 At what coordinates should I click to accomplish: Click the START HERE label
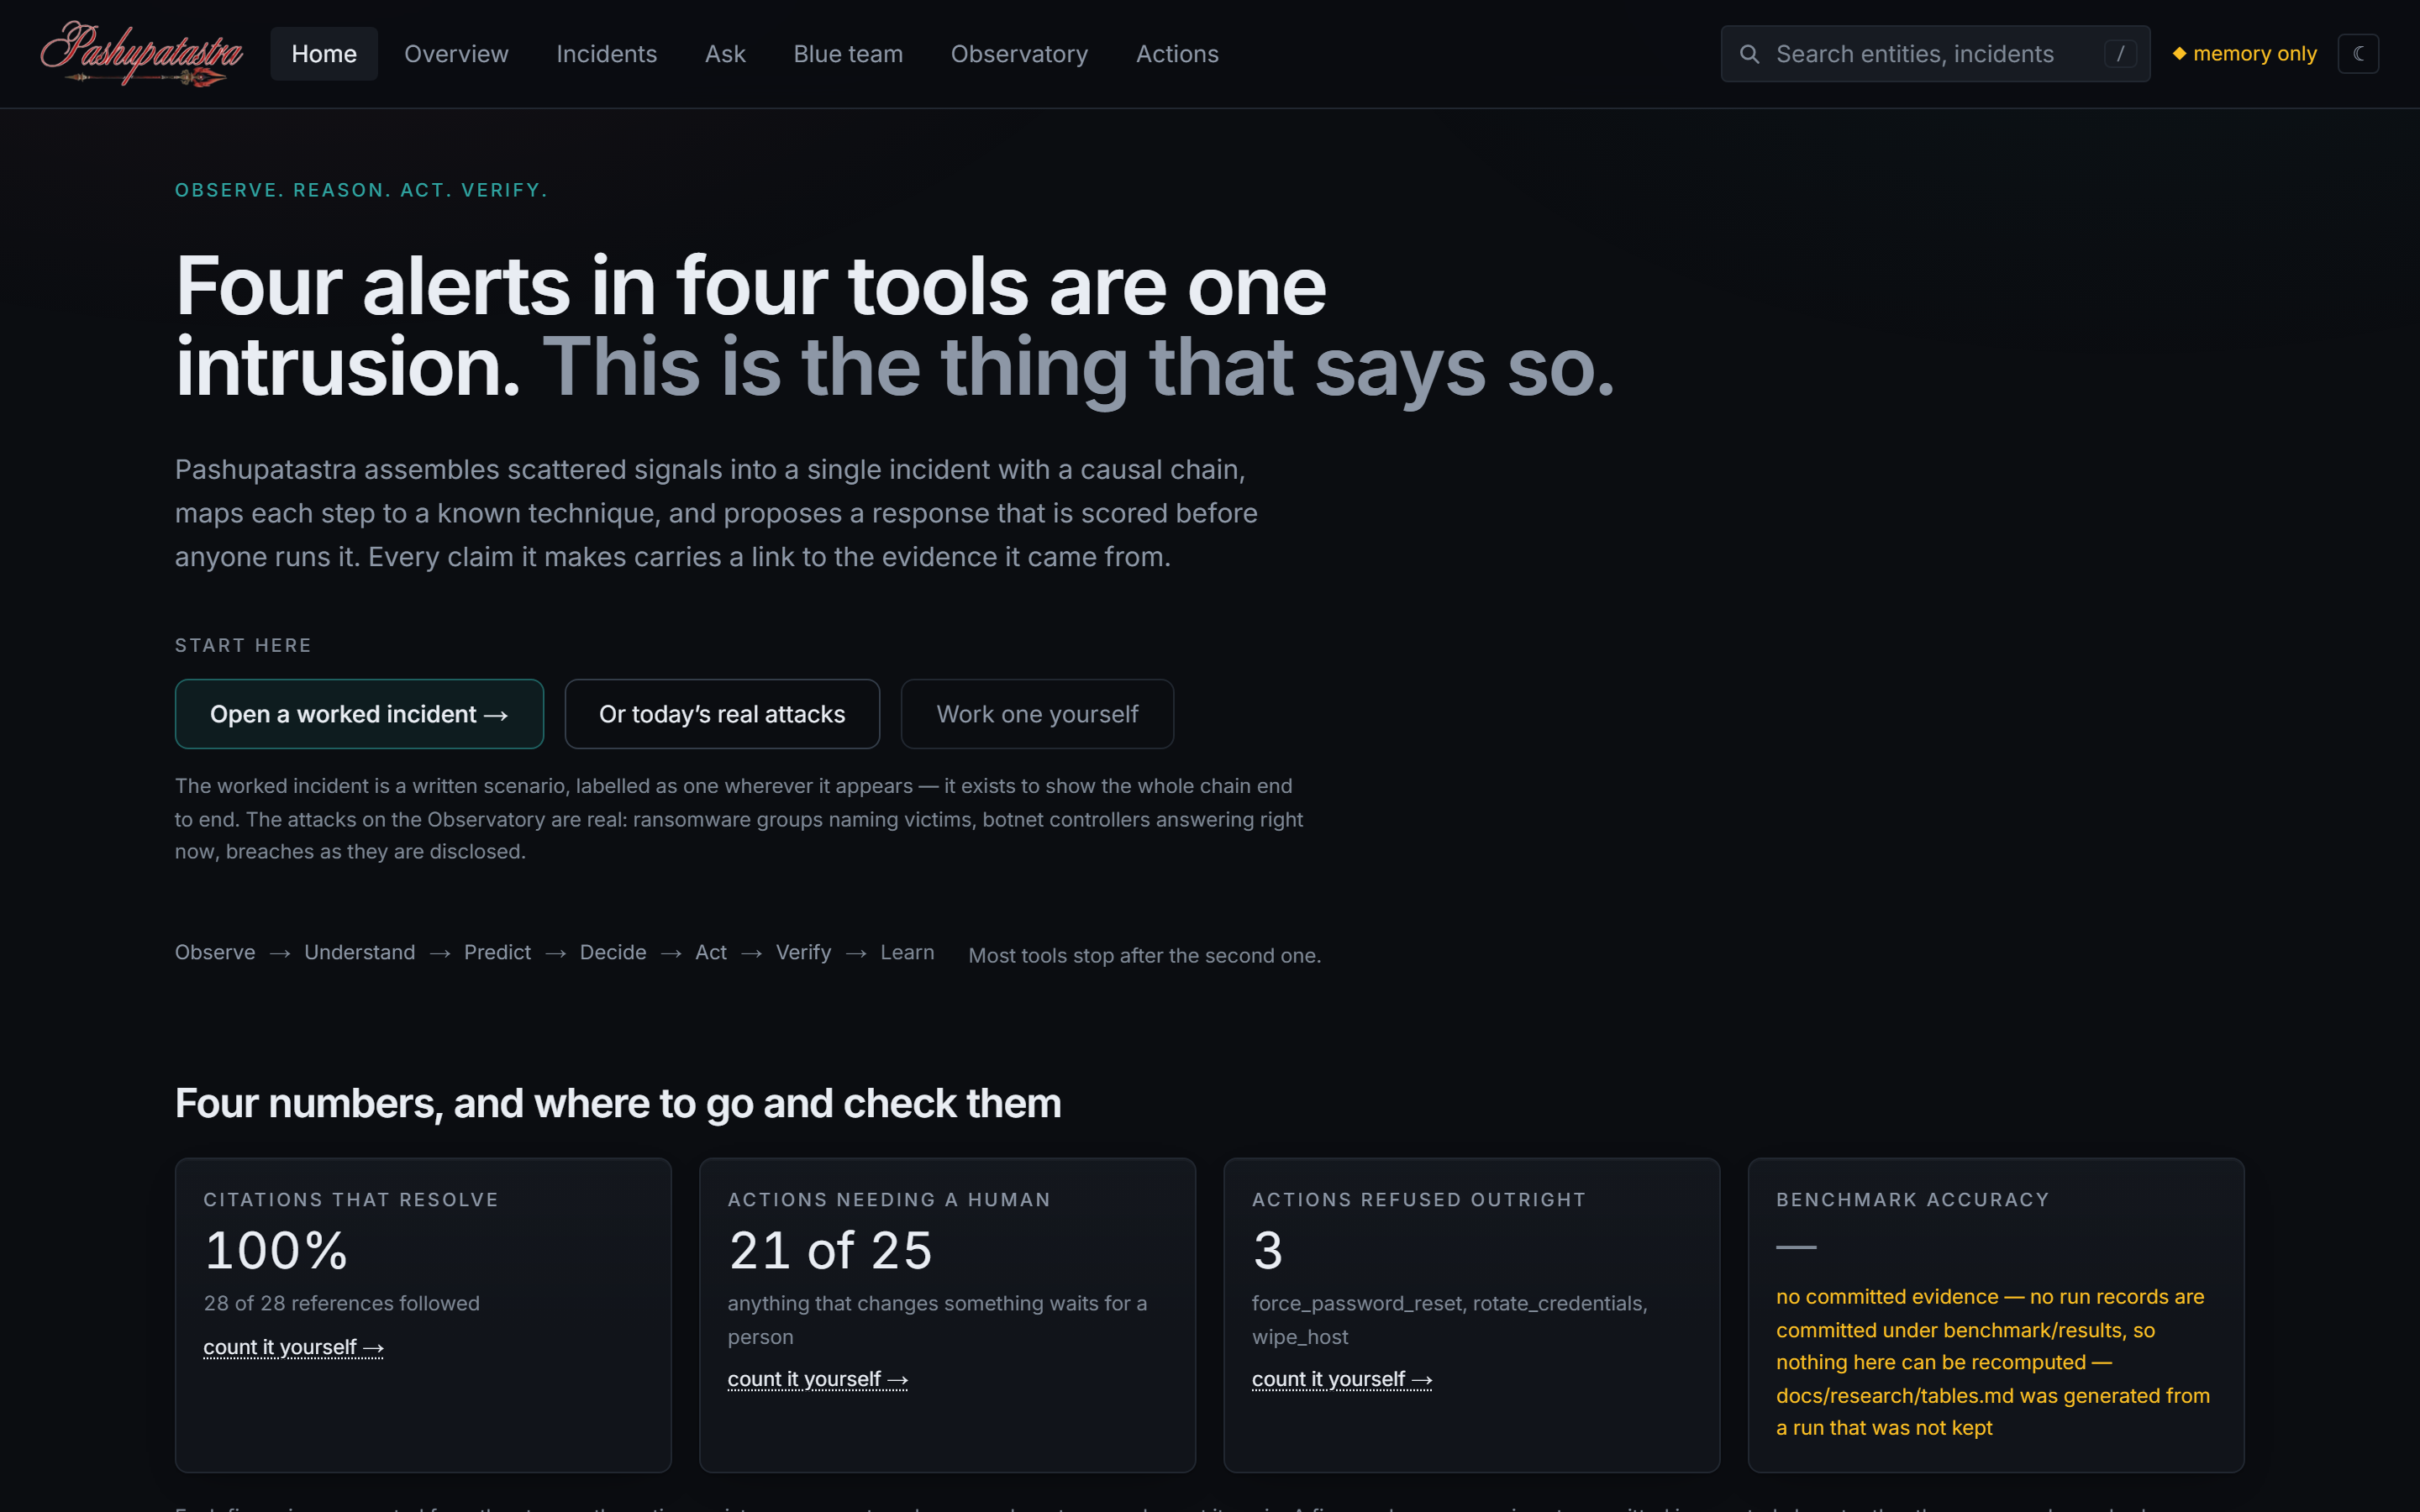pos(243,645)
